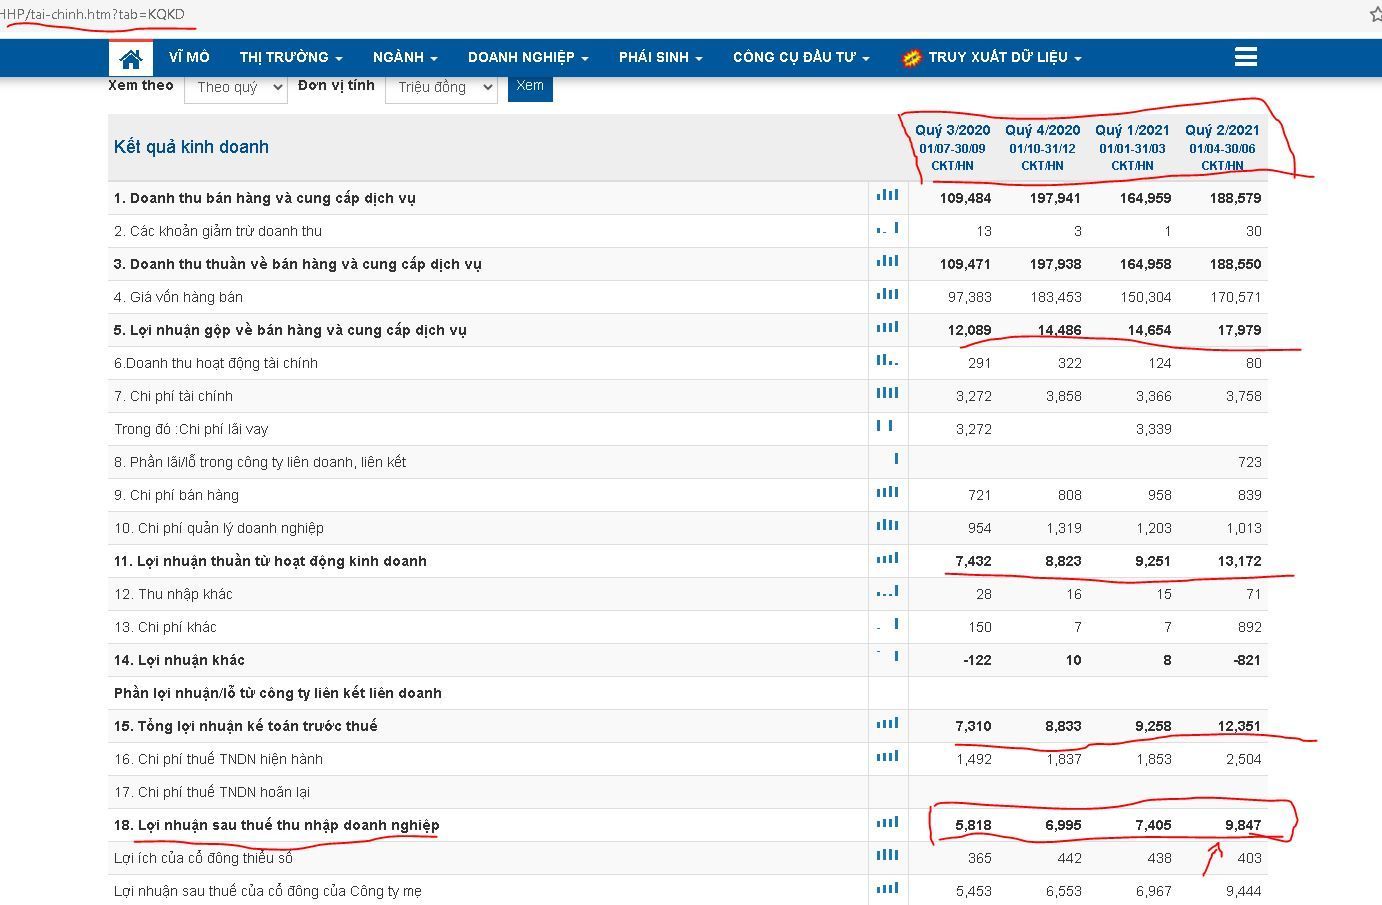The image size is (1382, 905).
Task: Go to the home page icon
Action: click(131, 58)
